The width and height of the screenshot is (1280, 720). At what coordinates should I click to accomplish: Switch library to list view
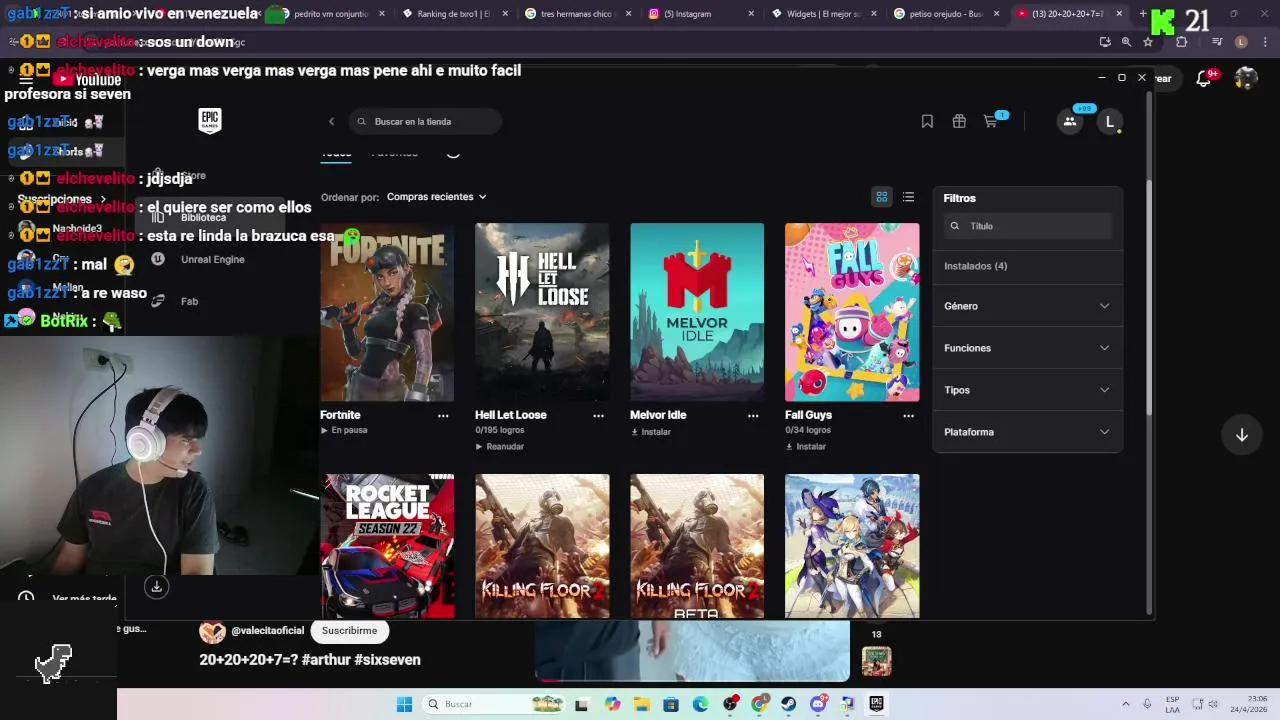coord(908,197)
